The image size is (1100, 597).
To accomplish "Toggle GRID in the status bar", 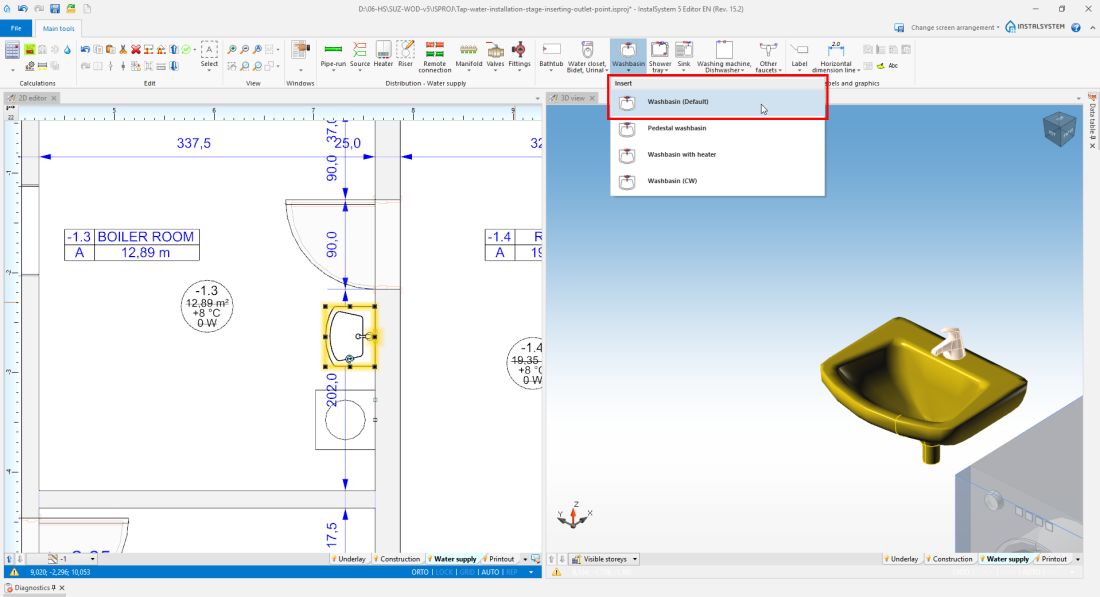I will (467, 572).
